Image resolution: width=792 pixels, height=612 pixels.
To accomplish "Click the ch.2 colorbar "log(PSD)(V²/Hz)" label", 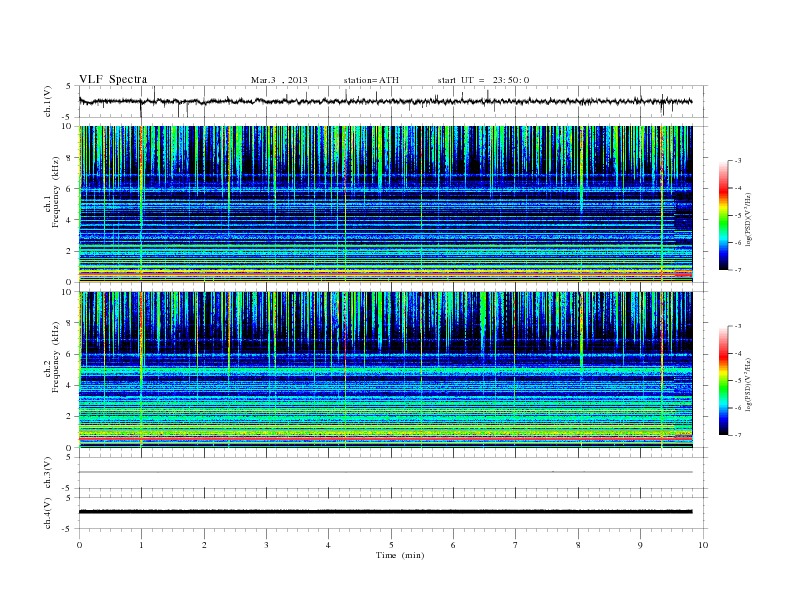I will 748,384.
